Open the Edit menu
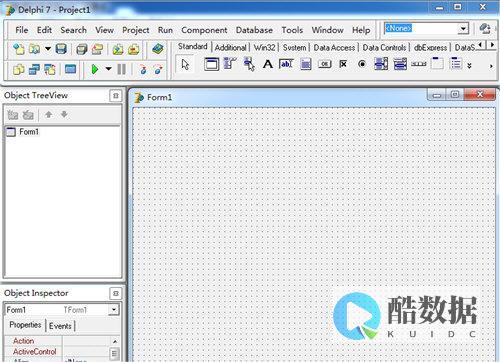 [x=44, y=30]
